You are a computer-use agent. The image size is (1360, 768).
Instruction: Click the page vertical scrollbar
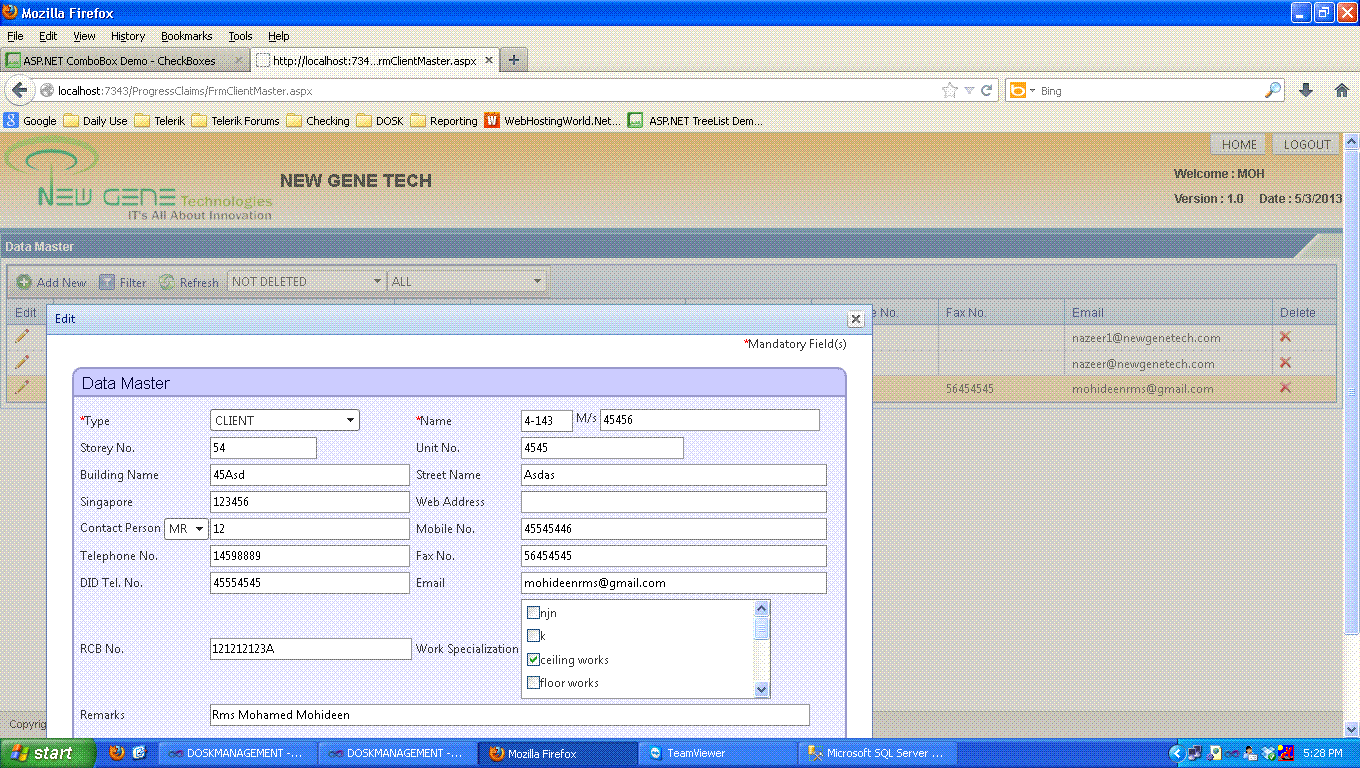[x=1351, y=392]
